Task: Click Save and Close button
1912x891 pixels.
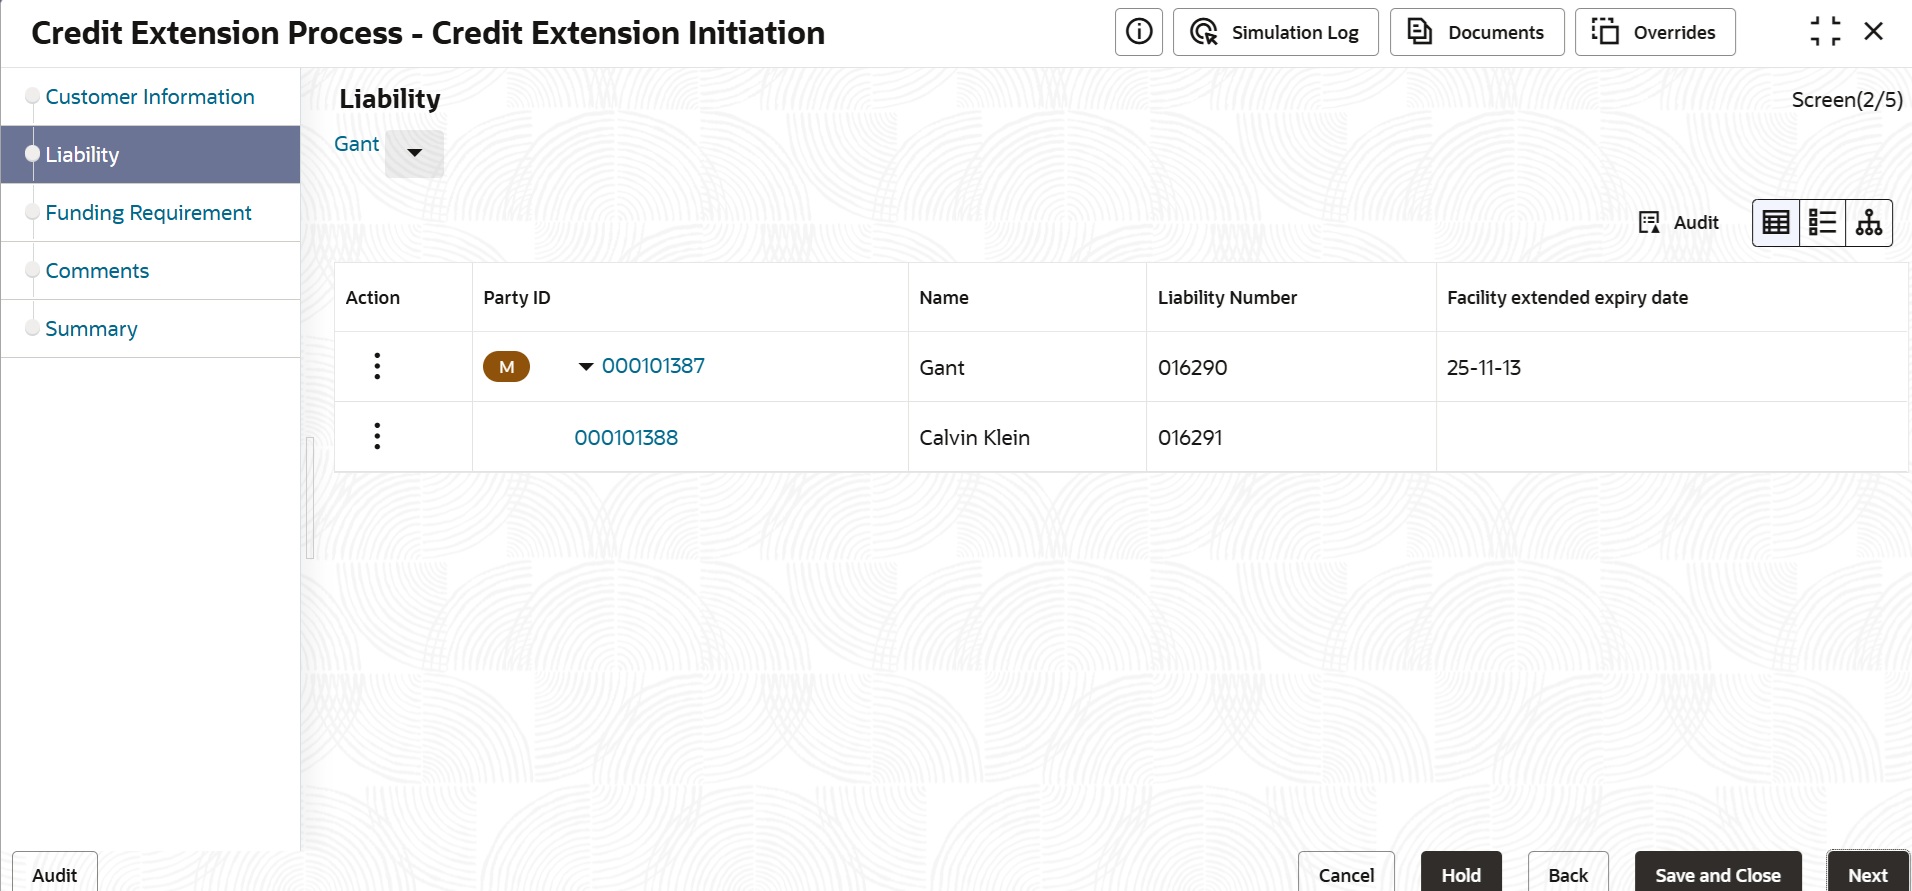Action: 1717,874
